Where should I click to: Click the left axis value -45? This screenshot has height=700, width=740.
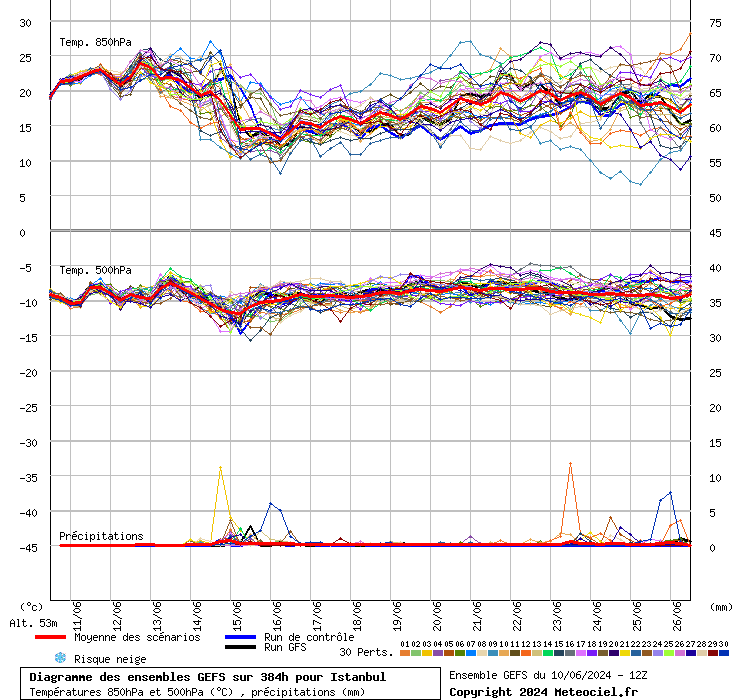coord(28,548)
